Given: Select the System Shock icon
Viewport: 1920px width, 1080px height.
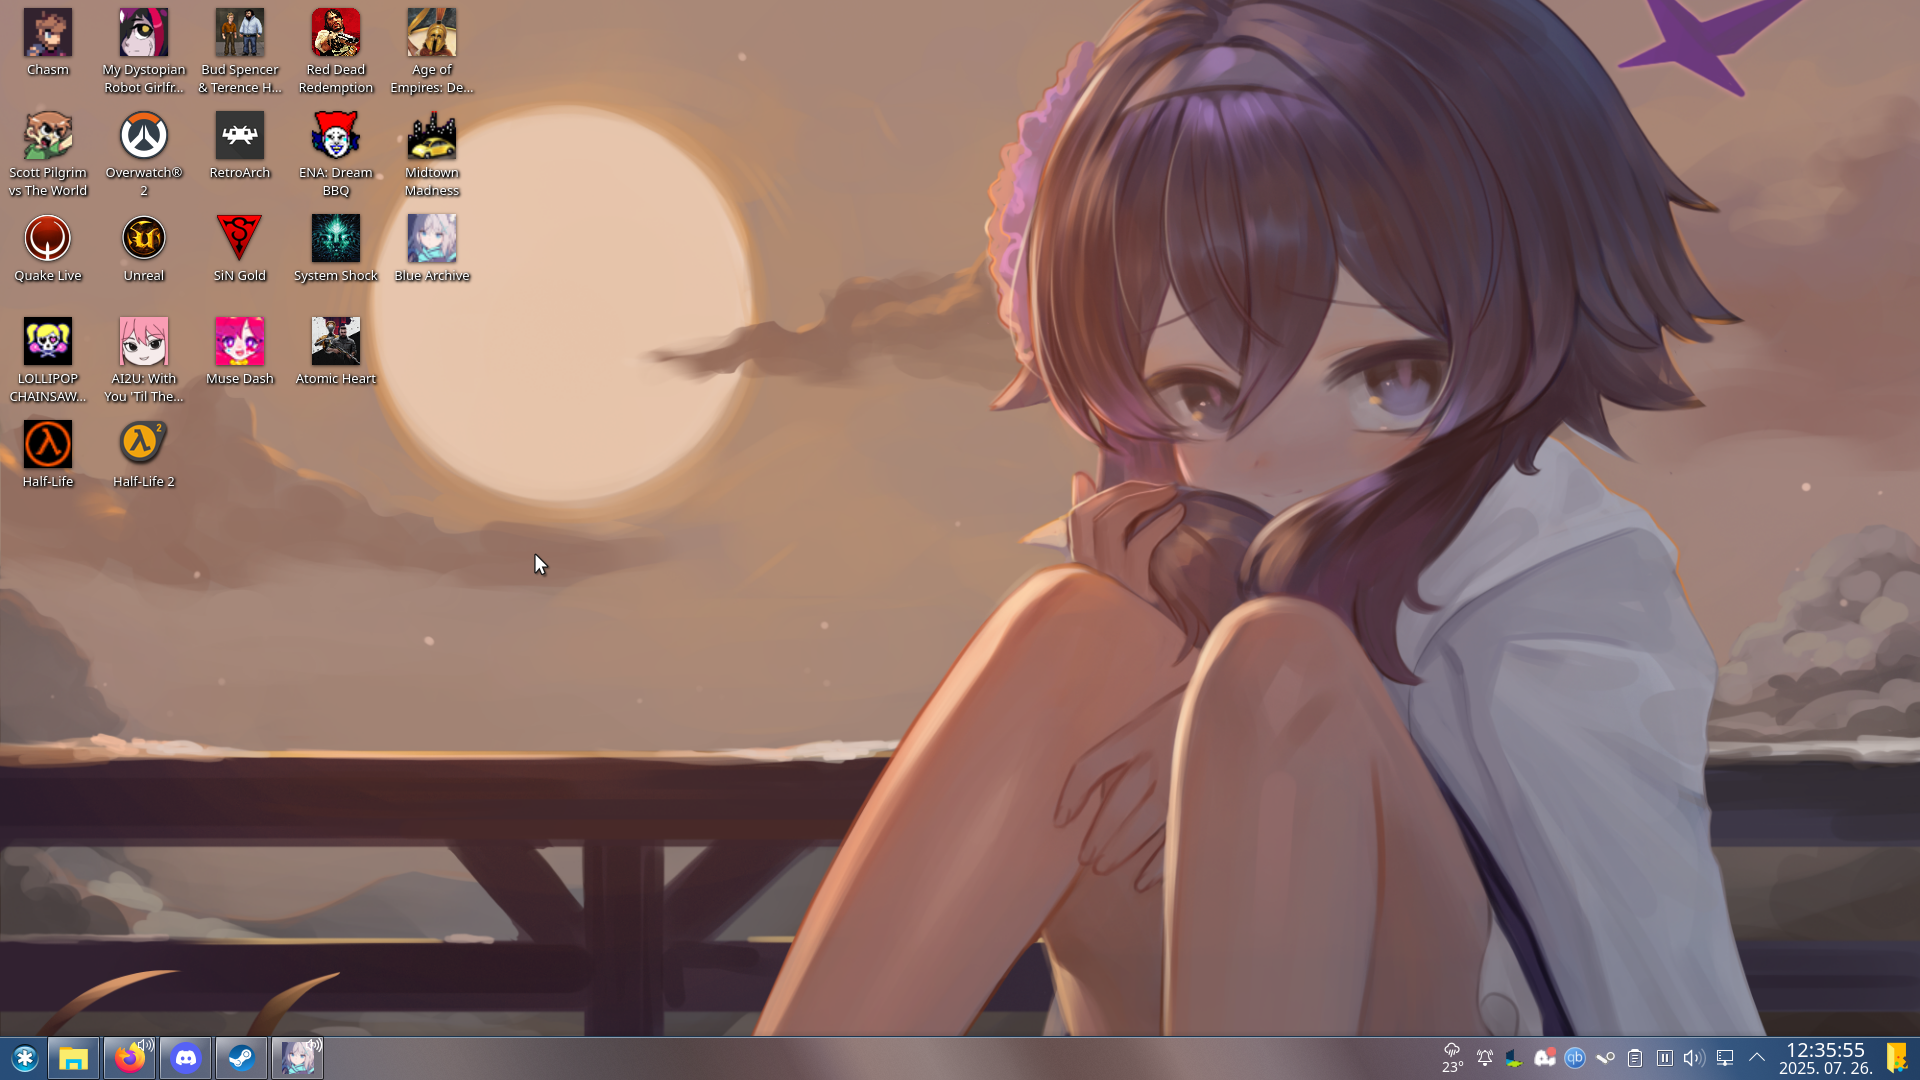Looking at the screenshot, I should 336,250.
